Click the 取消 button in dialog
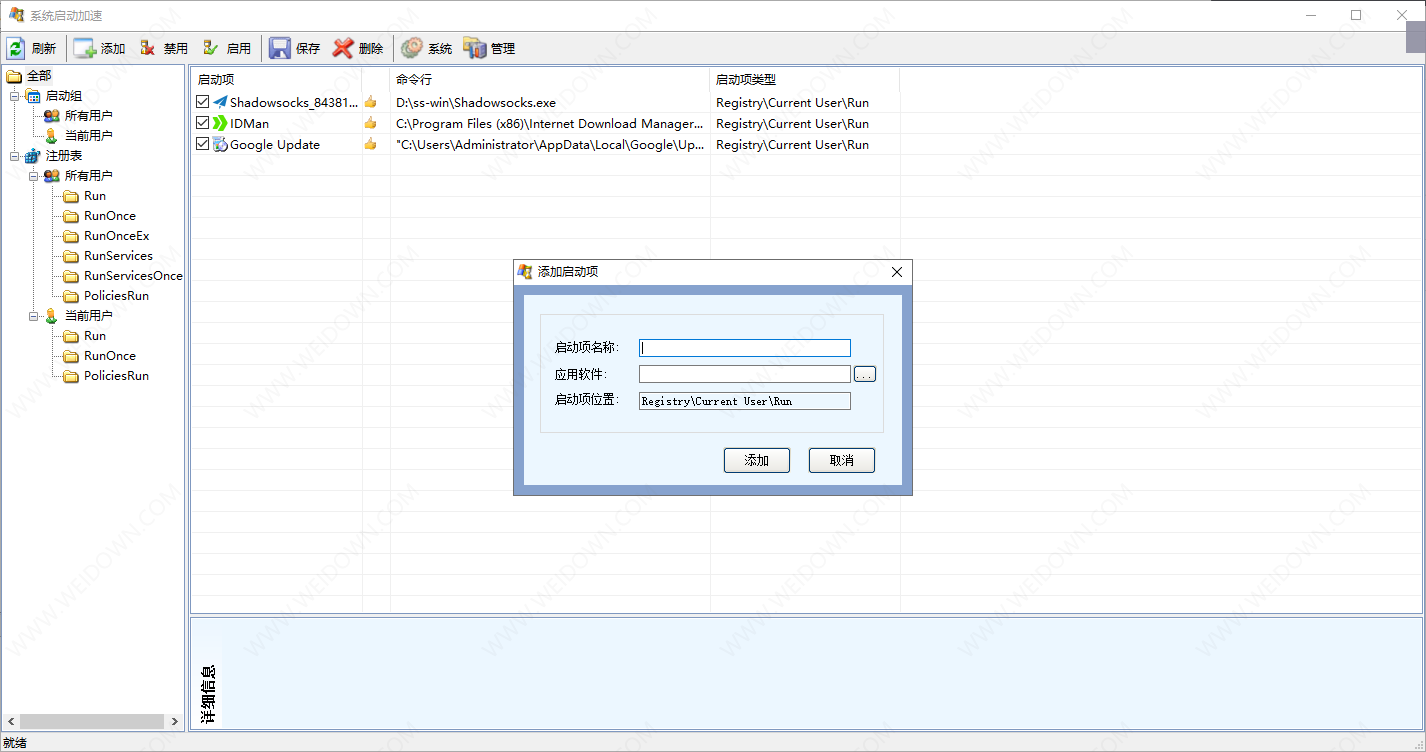1426x752 pixels. pos(842,460)
